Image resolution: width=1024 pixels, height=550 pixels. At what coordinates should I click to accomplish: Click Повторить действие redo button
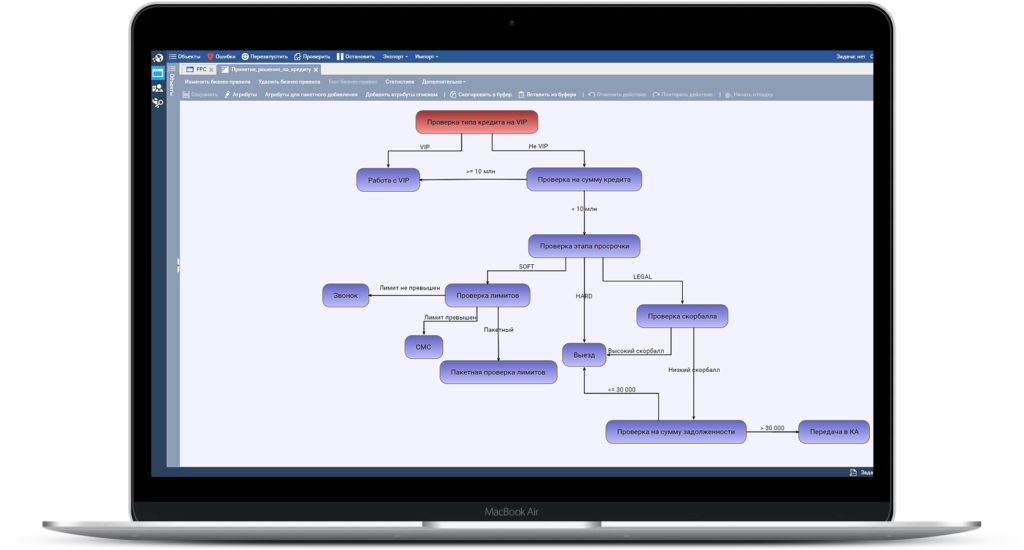pyautogui.click(x=682, y=95)
